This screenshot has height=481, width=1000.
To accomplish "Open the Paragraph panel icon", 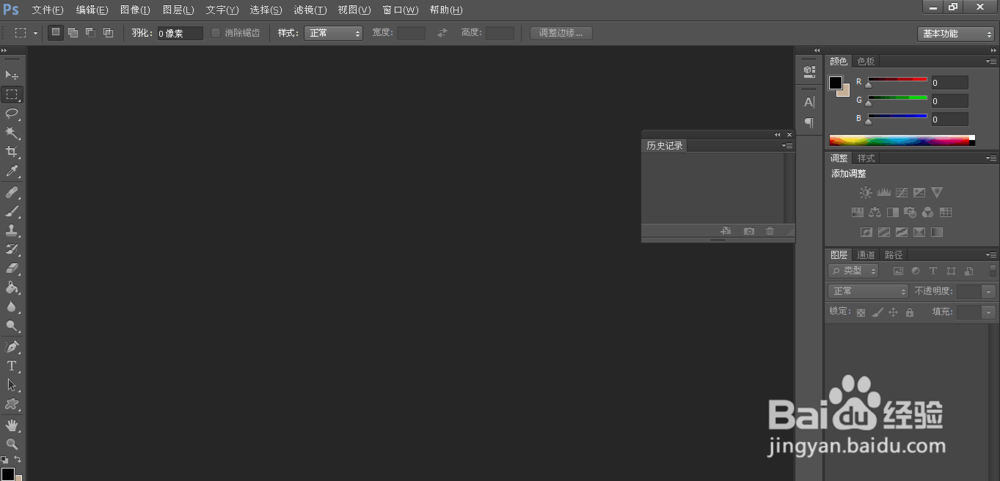I will coord(809,122).
